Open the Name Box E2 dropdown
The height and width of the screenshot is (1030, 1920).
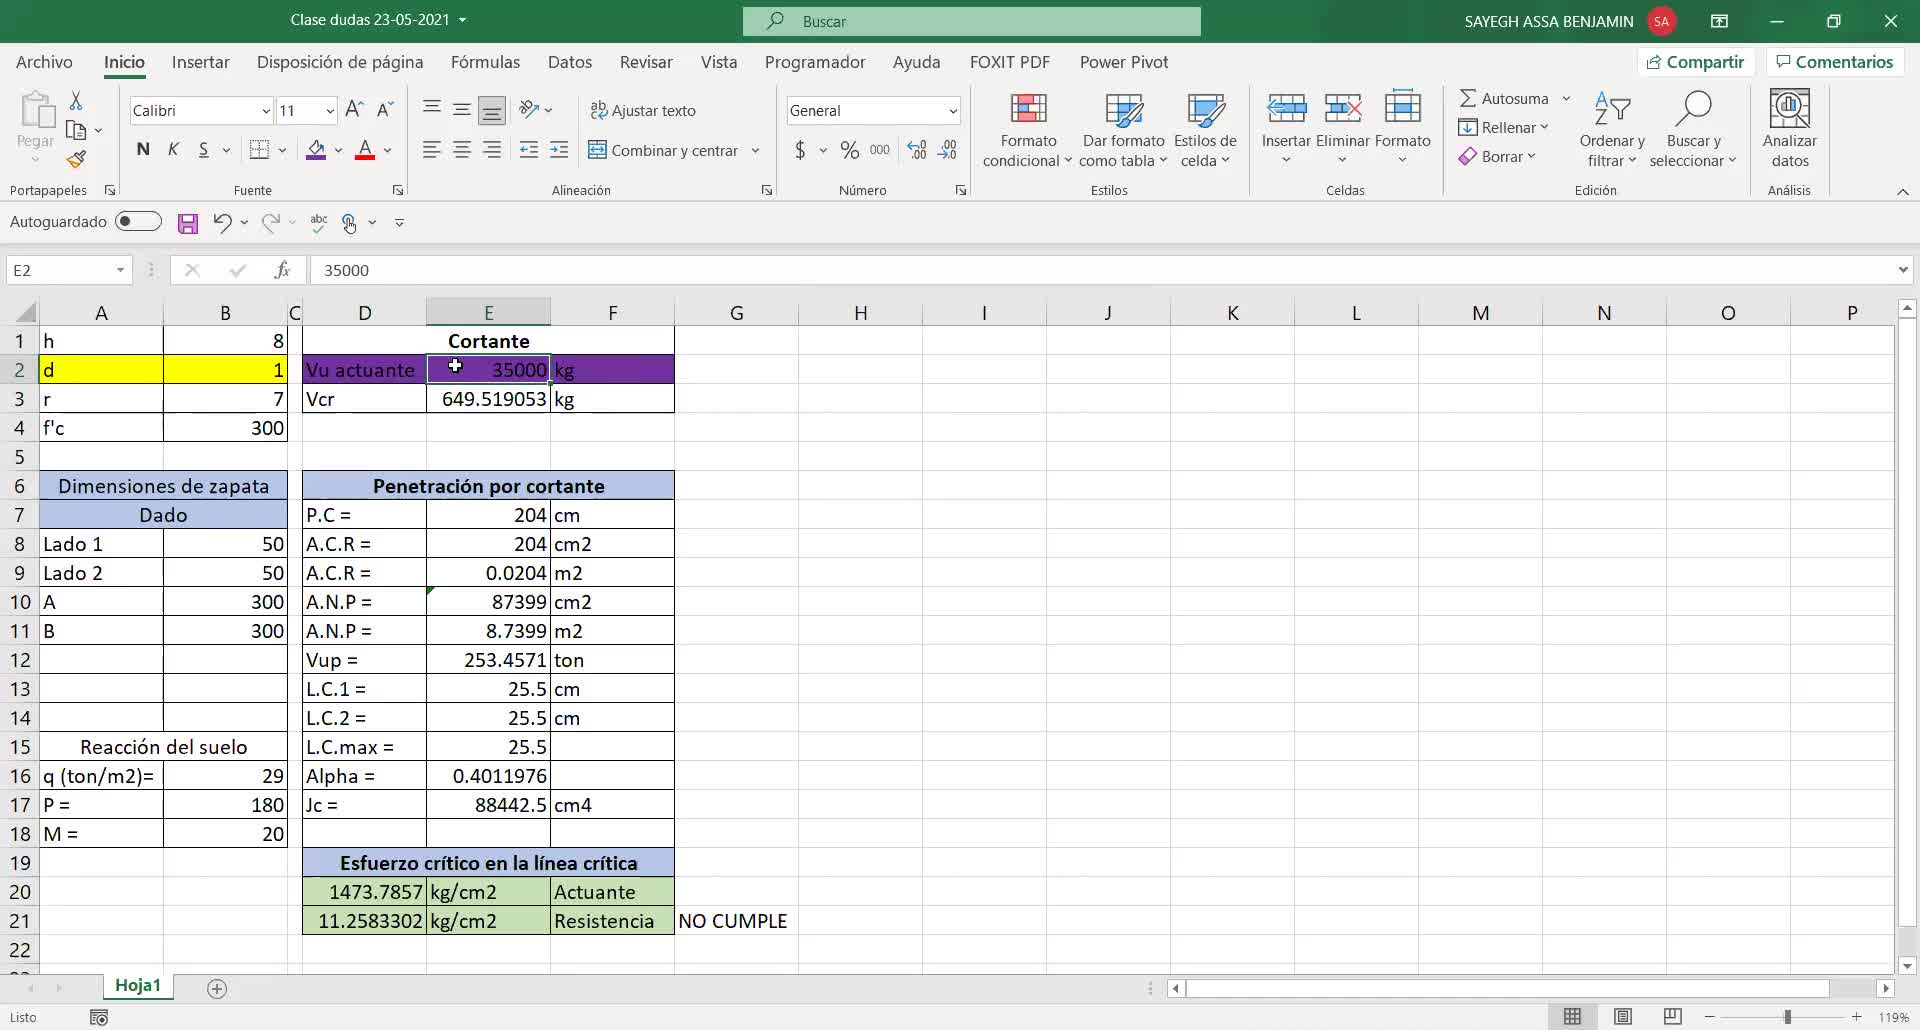(120, 270)
